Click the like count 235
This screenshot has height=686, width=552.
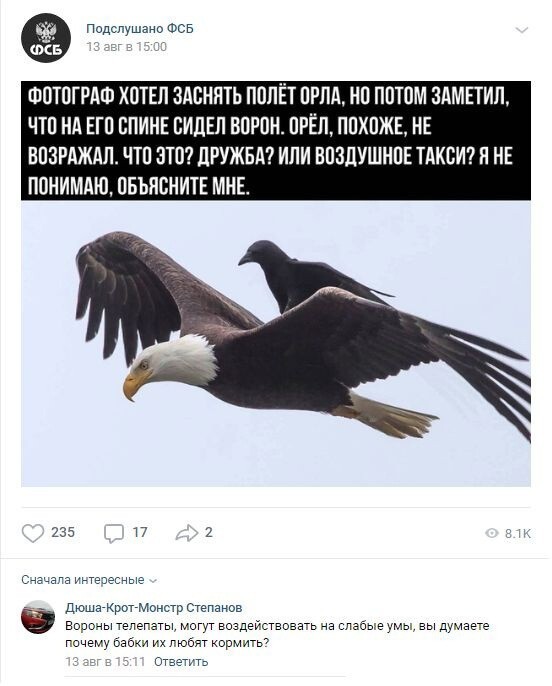tap(63, 532)
